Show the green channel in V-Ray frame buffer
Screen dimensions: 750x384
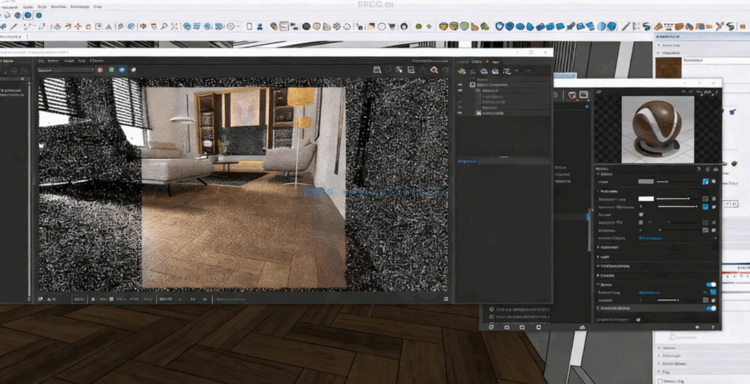[111, 70]
